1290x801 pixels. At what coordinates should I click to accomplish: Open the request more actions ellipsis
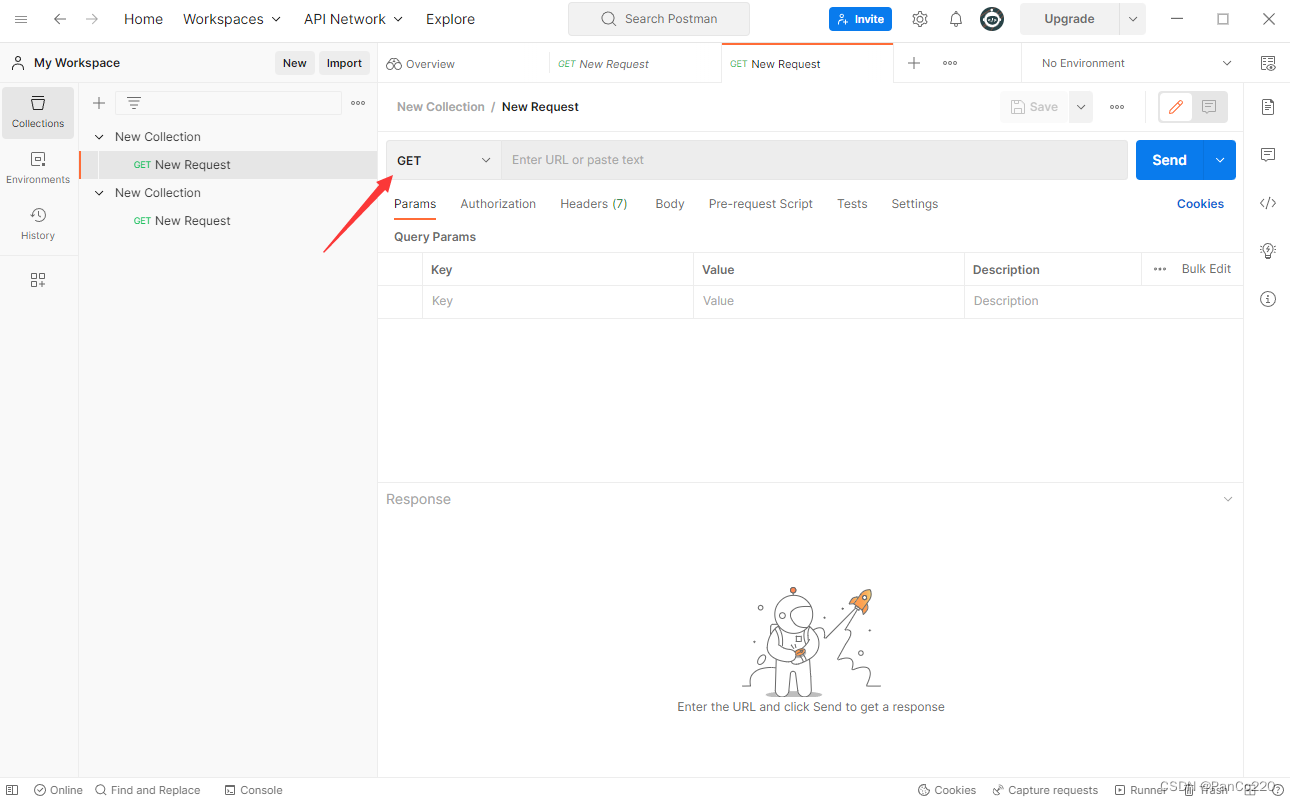(x=1117, y=107)
